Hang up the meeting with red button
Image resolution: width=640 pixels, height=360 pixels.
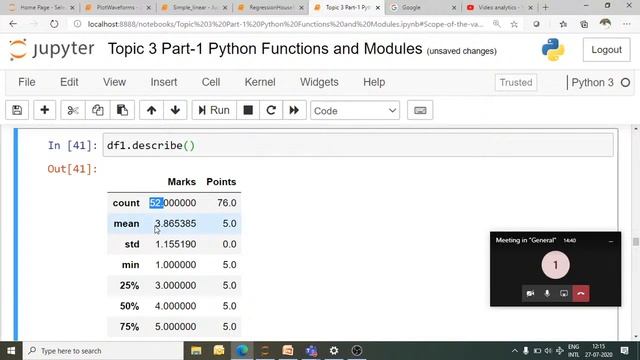tap(581, 293)
